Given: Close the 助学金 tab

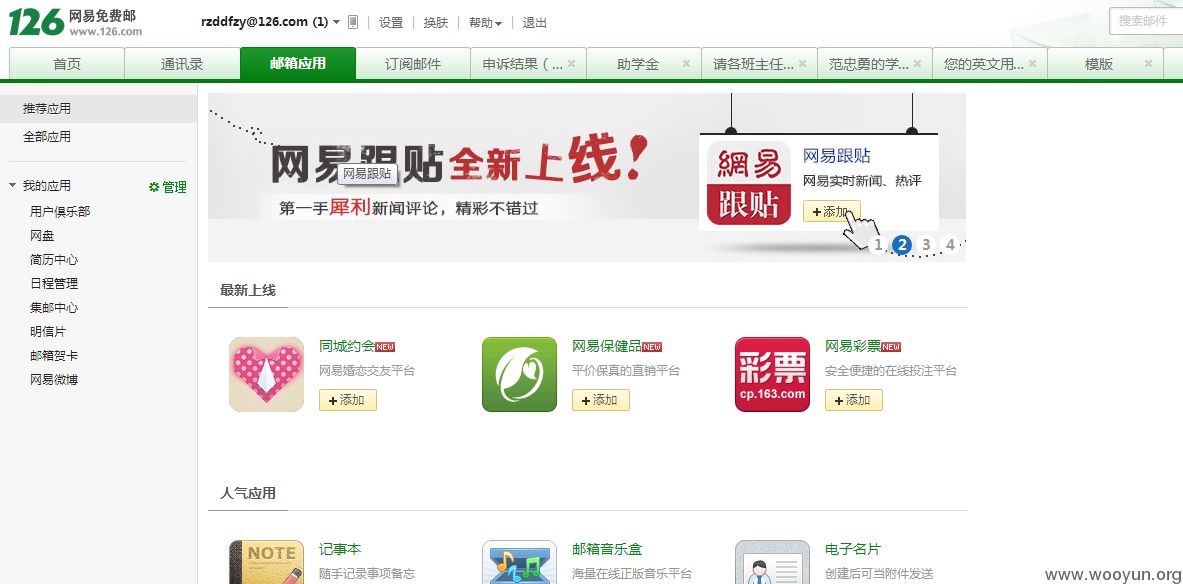Looking at the screenshot, I should (x=686, y=63).
